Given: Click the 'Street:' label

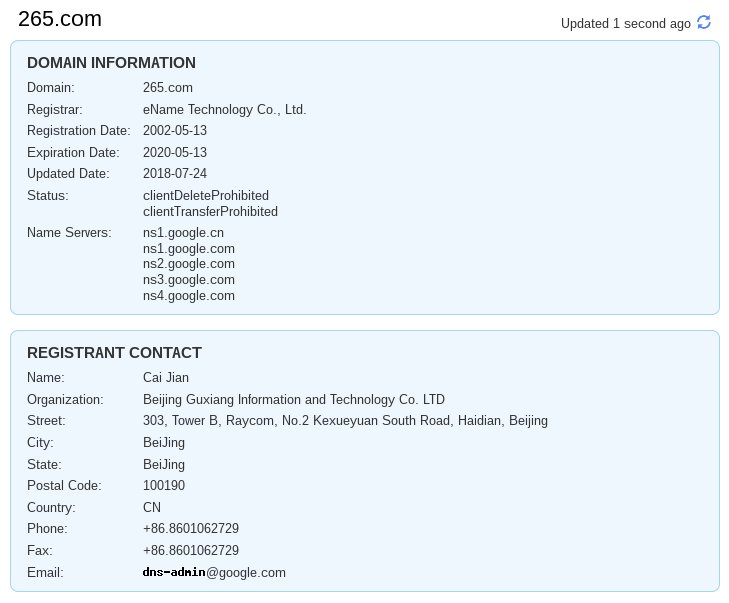Looking at the screenshot, I should coord(46,420).
